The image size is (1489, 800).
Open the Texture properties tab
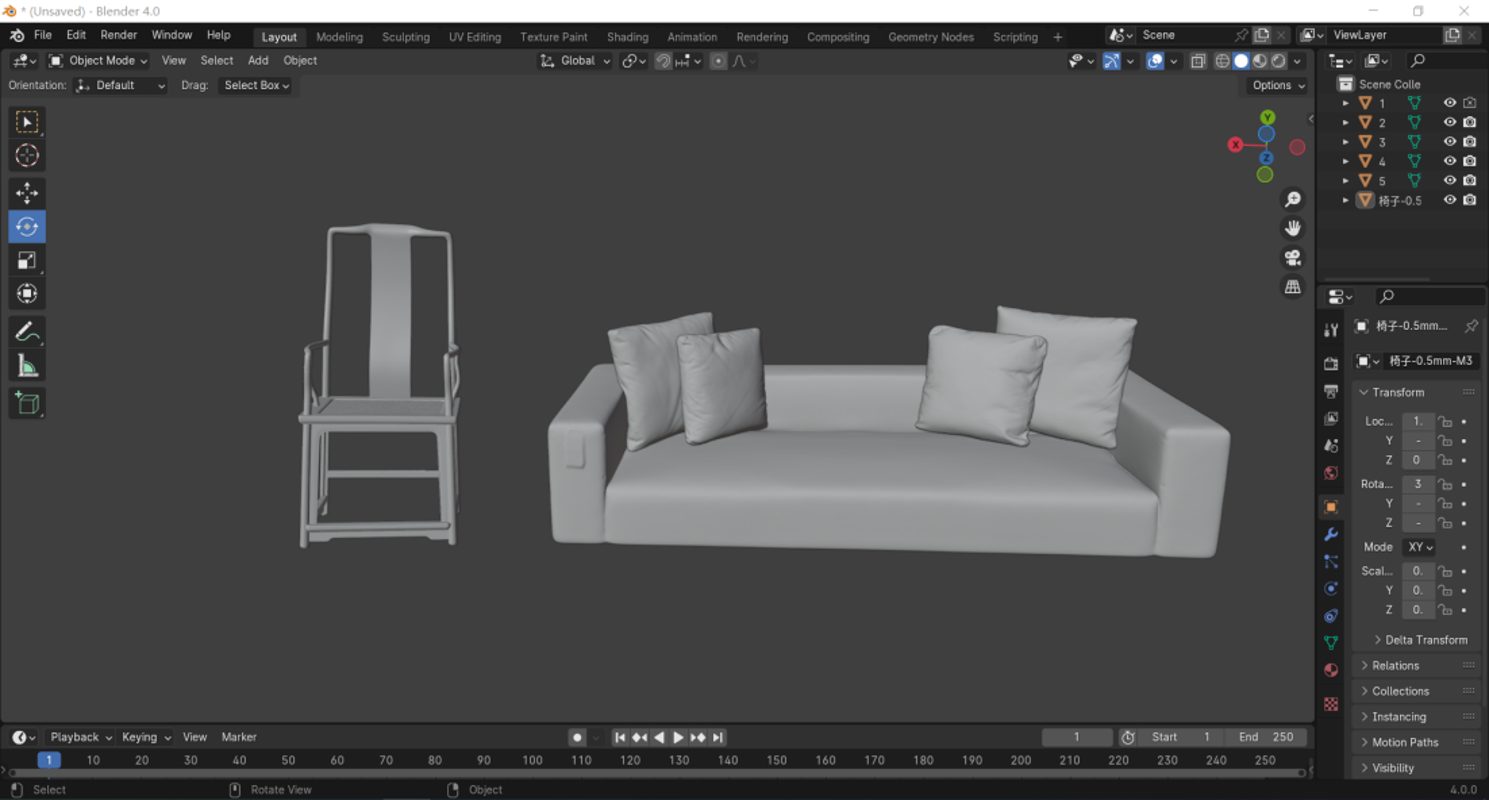coord(1331,704)
